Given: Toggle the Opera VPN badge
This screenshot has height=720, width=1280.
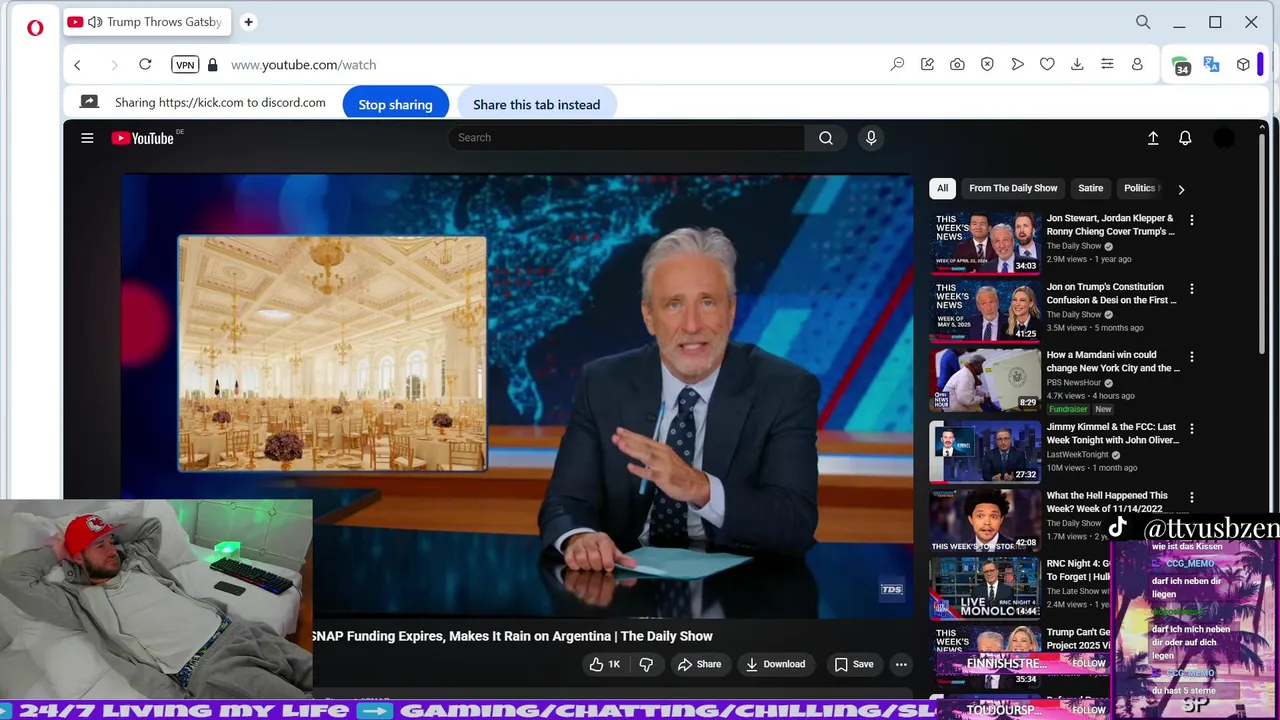Looking at the screenshot, I should (x=185, y=65).
